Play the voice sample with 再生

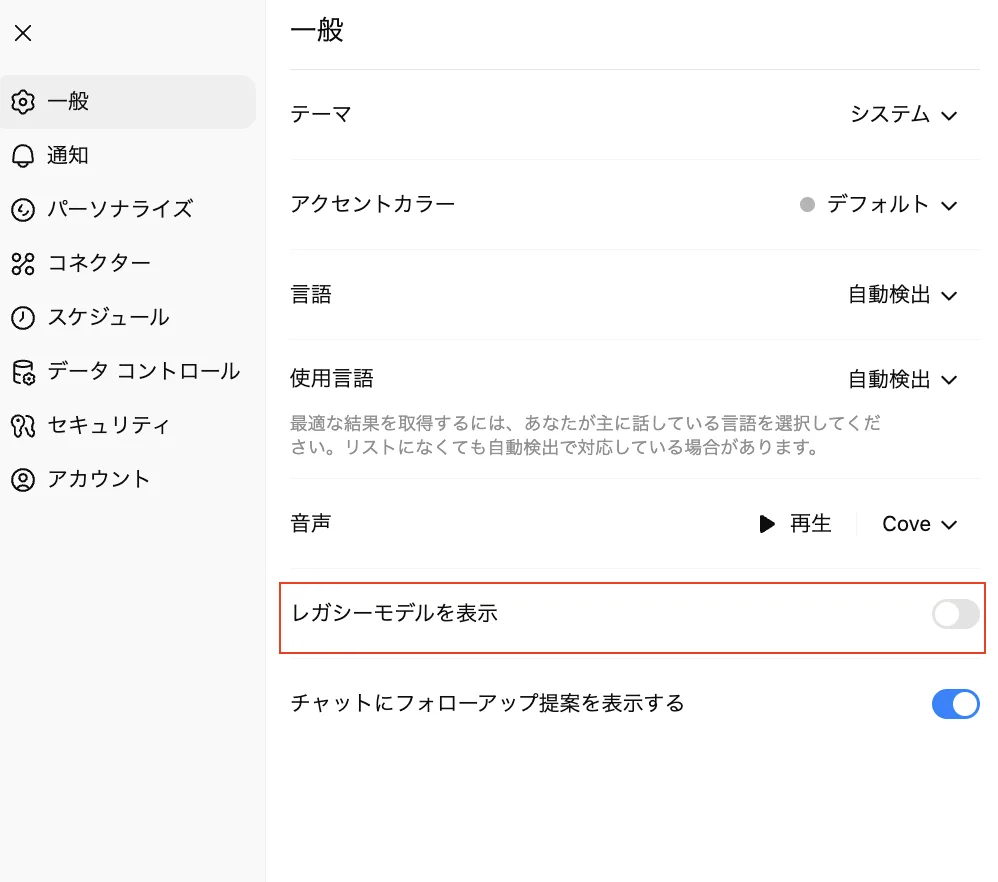click(x=795, y=524)
